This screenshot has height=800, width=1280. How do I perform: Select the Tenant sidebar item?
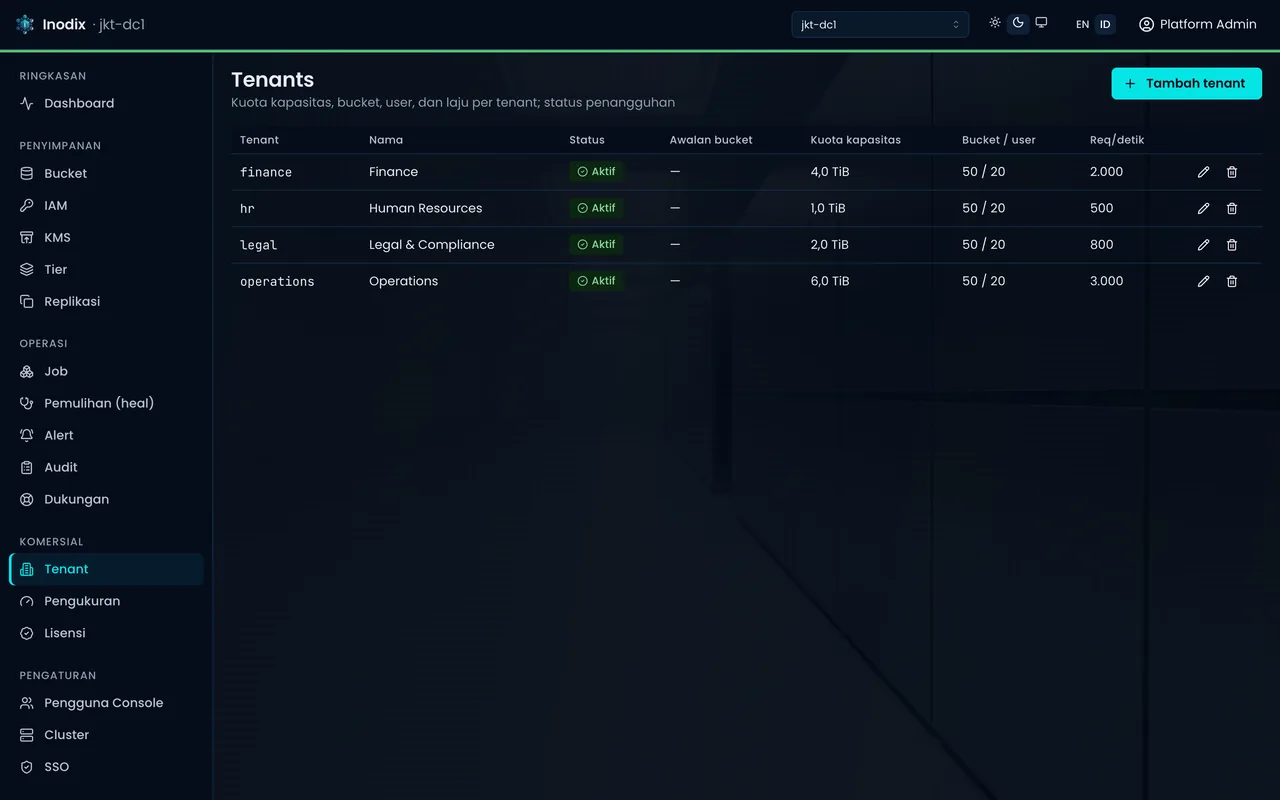[x=106, y=569]
